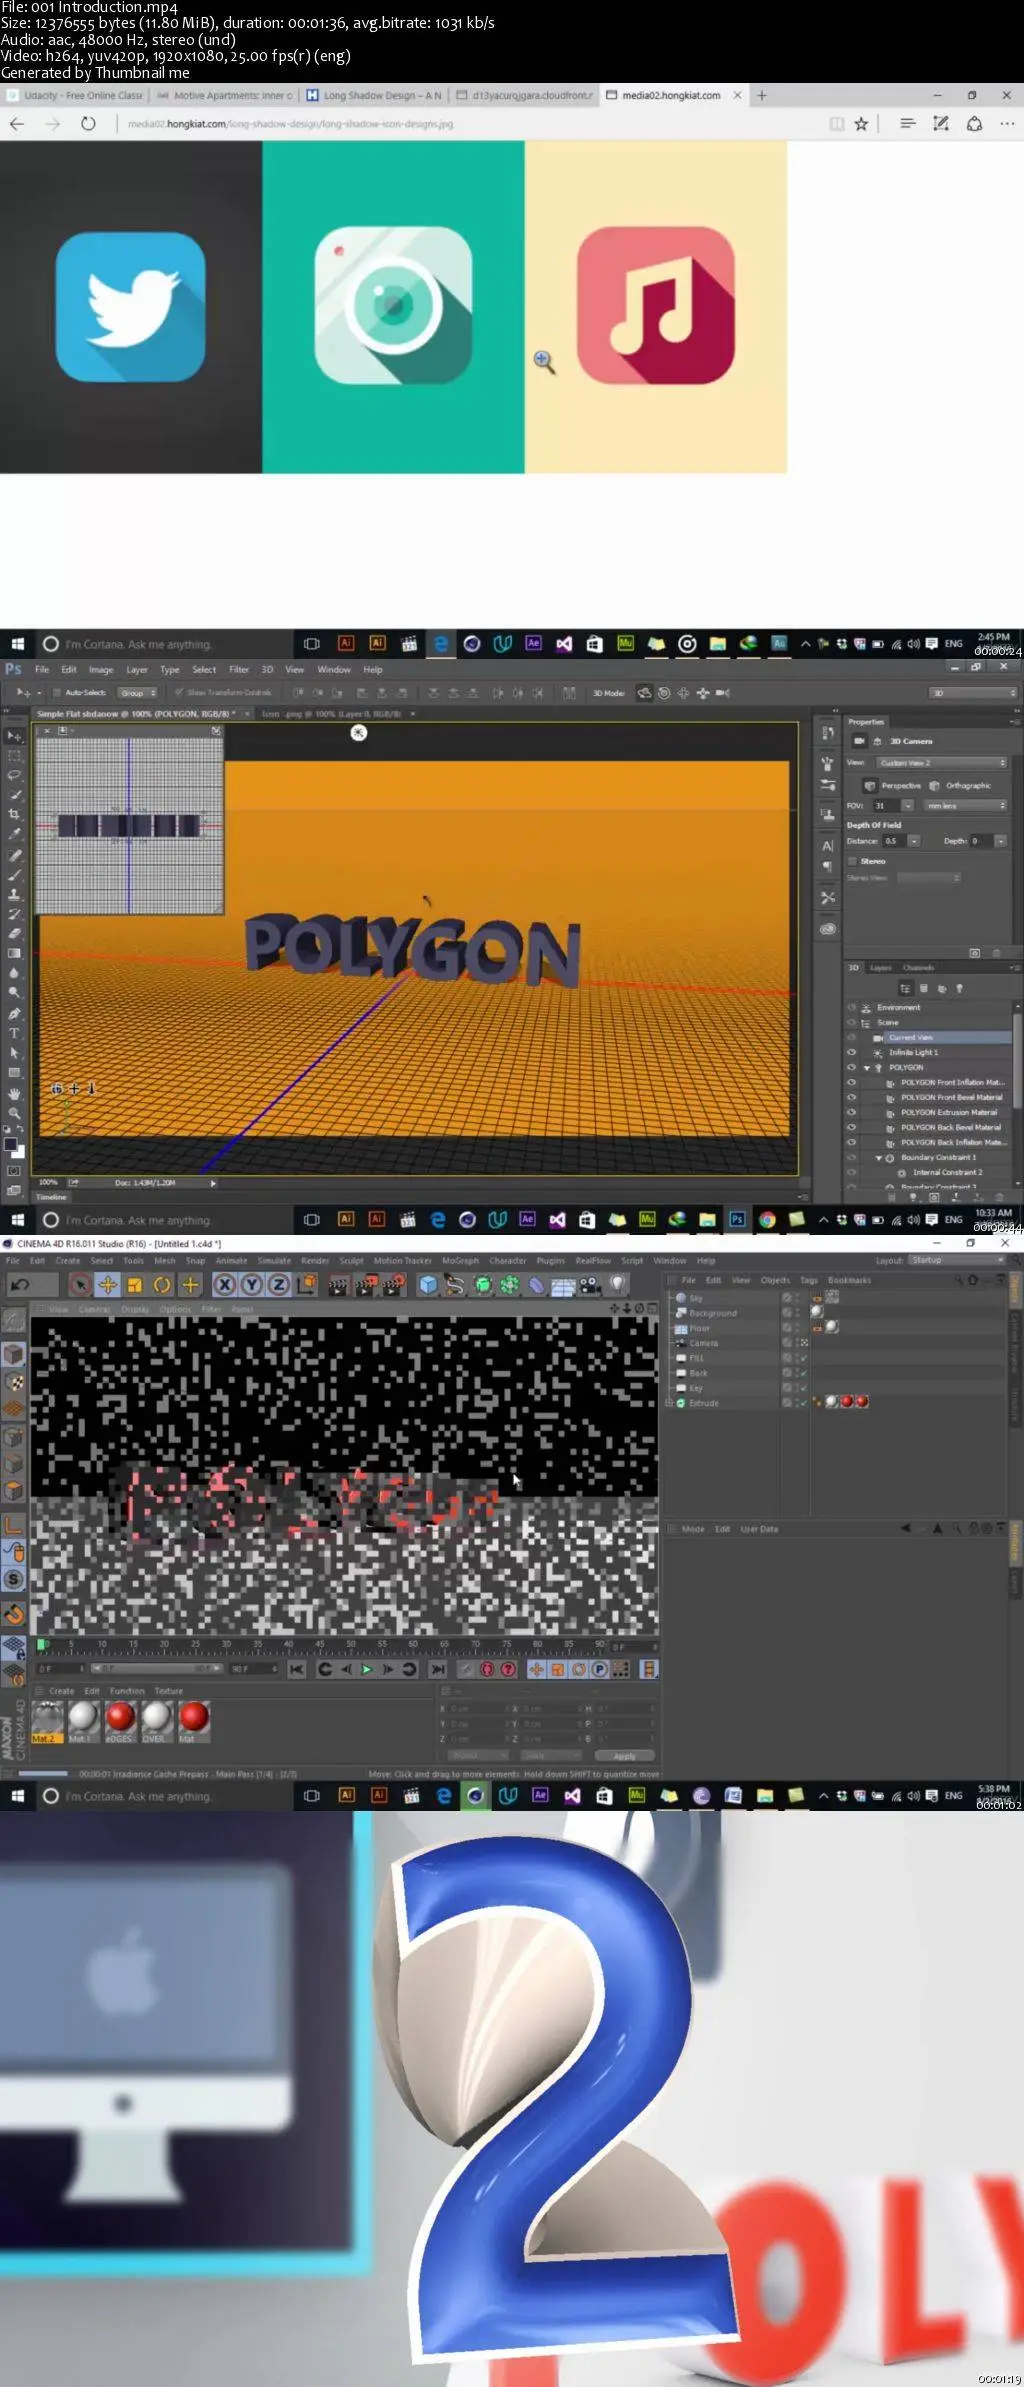Click the Photoshop foreground color swatch
This screenshot has width=1024, height=2387.
click(x=11, y=1145)
